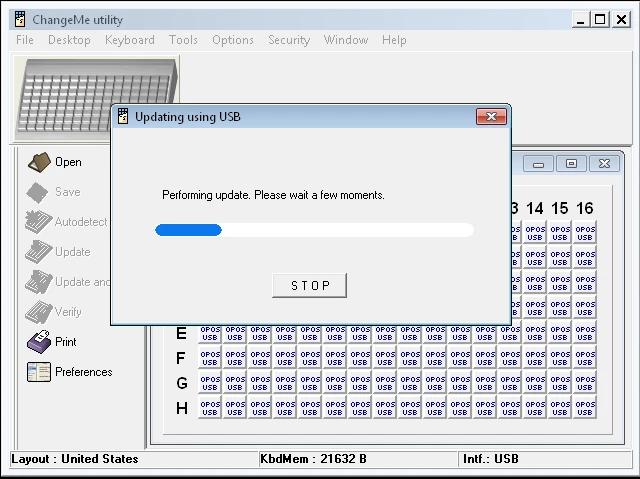
Task: Click the ChangeMe utility title bar icon
Action: coord(20,19)
